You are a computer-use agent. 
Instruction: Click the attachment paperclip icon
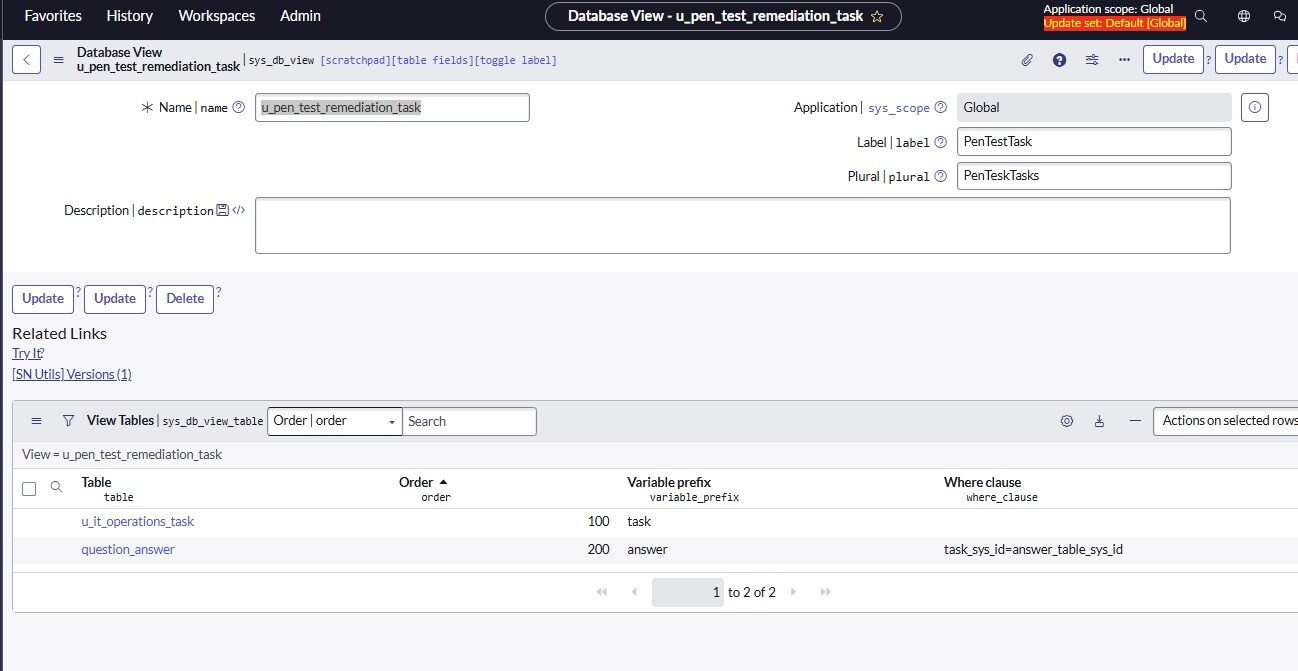[x=1027, y=60]
